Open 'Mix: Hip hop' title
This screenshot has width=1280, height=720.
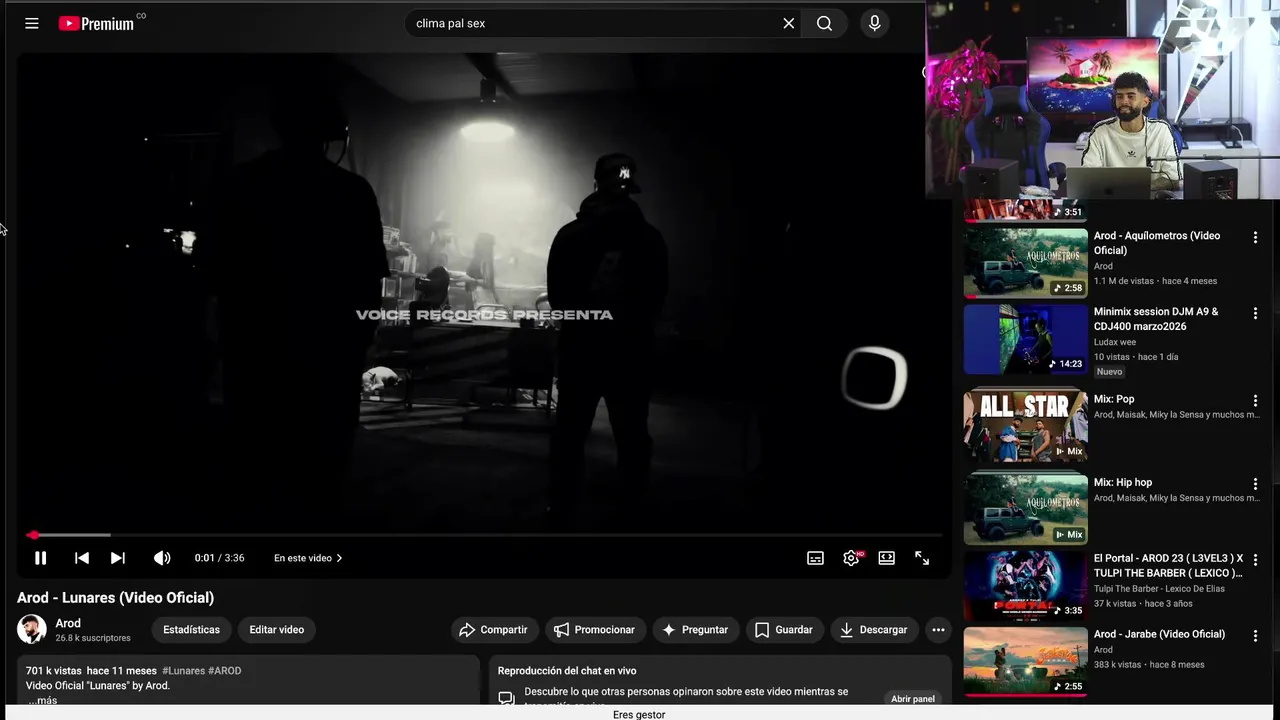(x=1123, y=482)
